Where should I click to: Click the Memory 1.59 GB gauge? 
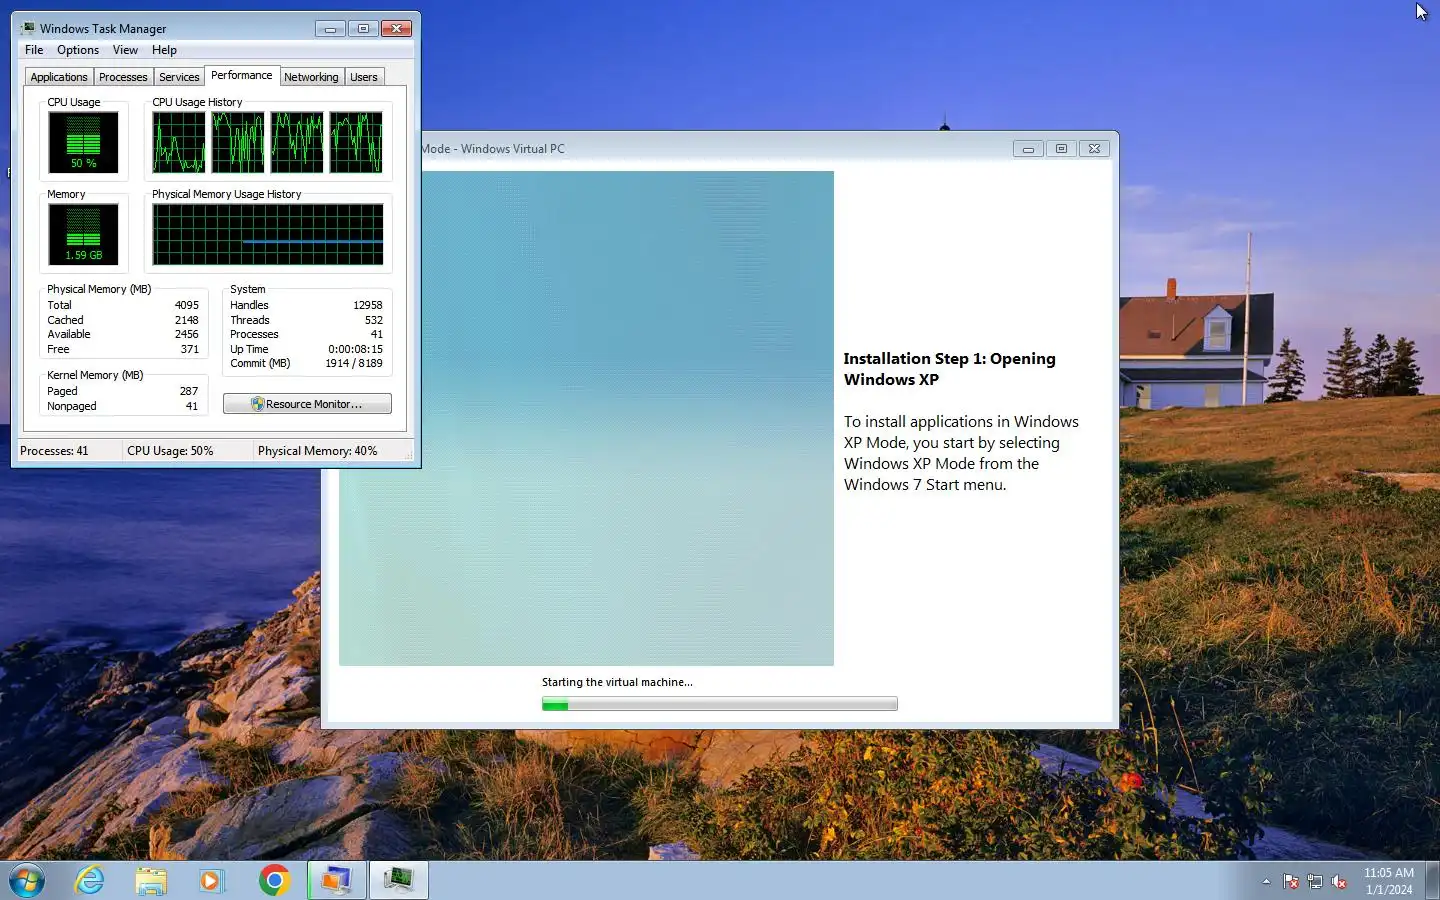click(x=83, y=234)
